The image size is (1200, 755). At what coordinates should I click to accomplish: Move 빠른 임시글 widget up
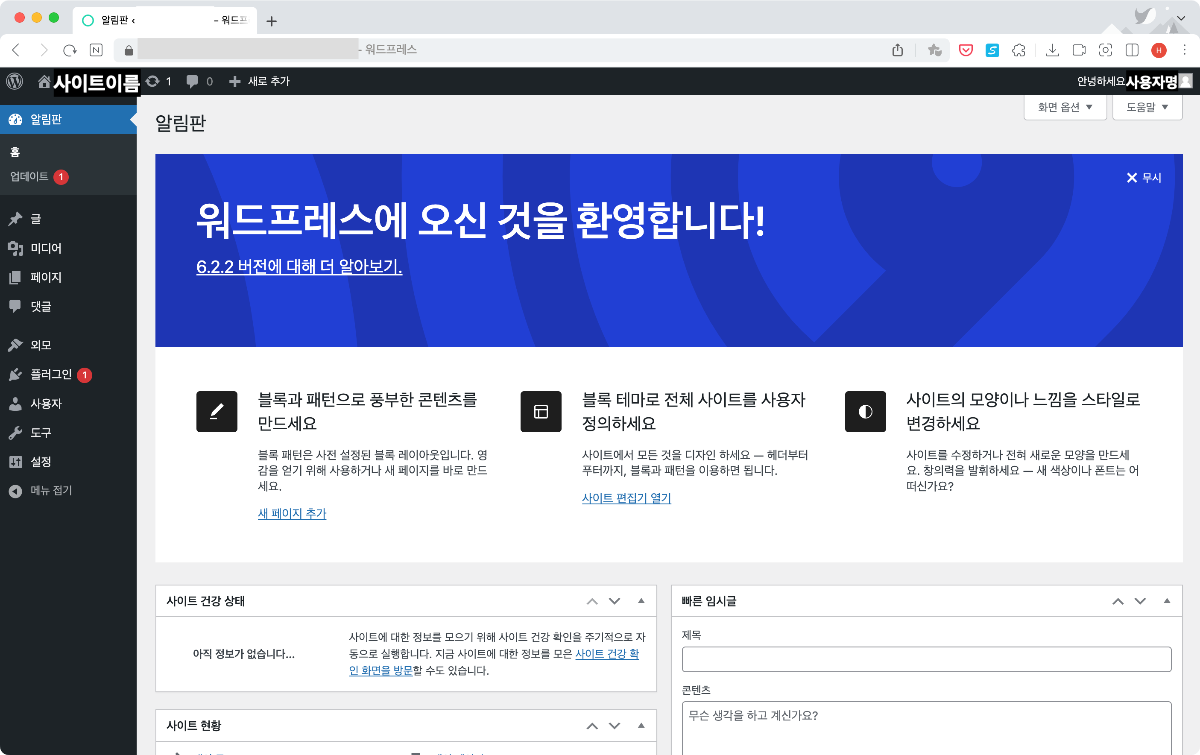(x=1117, y=601)
